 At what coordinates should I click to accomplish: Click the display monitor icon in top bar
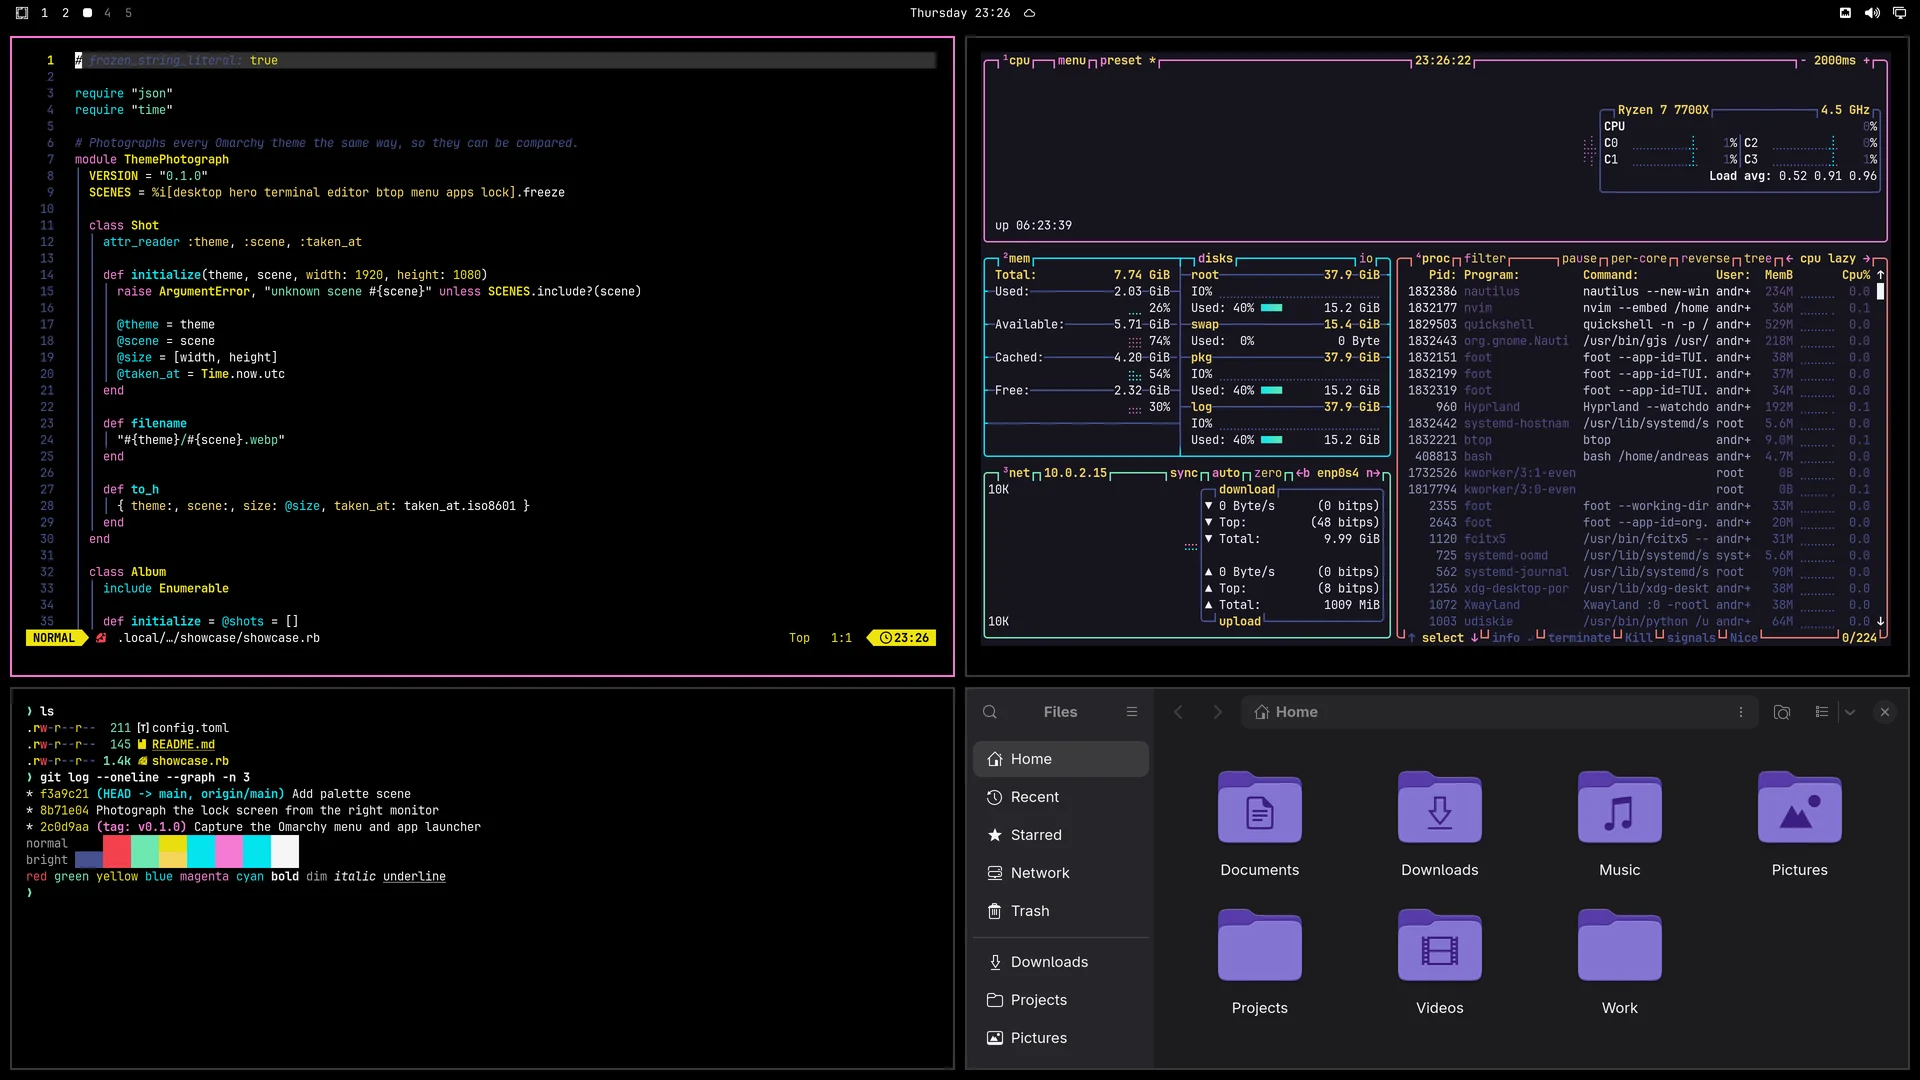click(x=1899, y=13)
